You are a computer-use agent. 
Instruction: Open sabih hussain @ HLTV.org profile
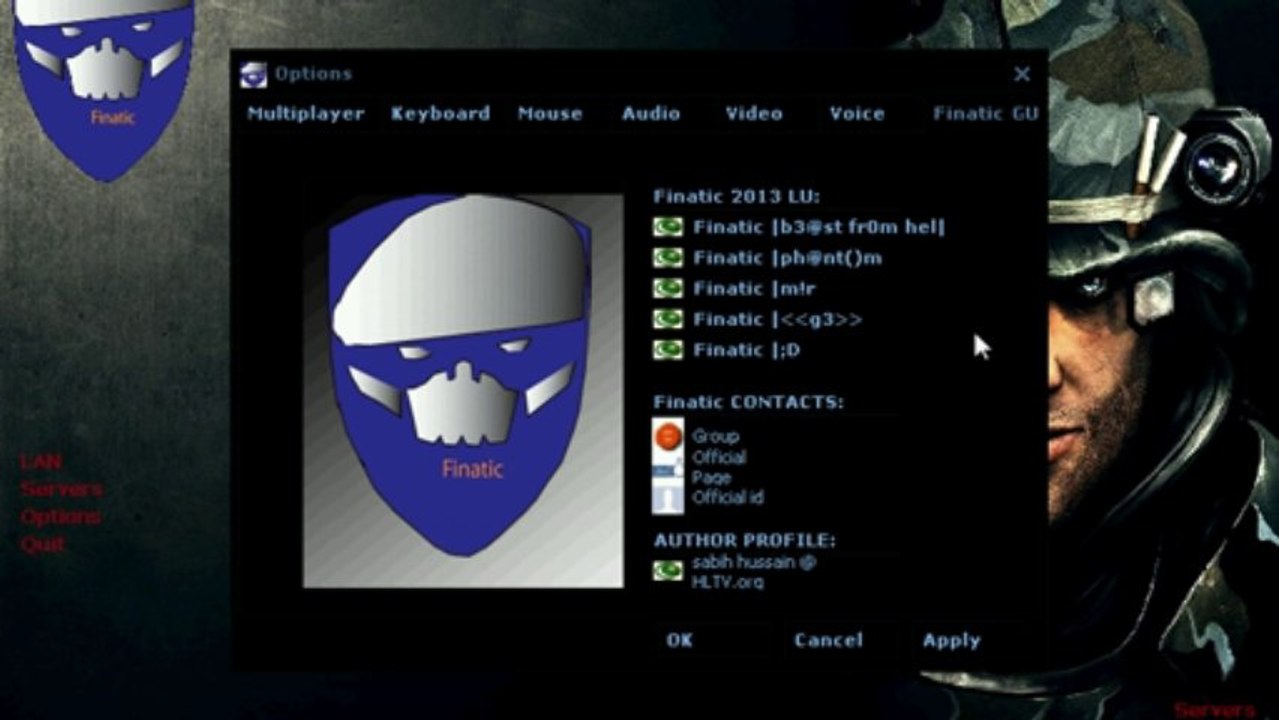[754, 571]
